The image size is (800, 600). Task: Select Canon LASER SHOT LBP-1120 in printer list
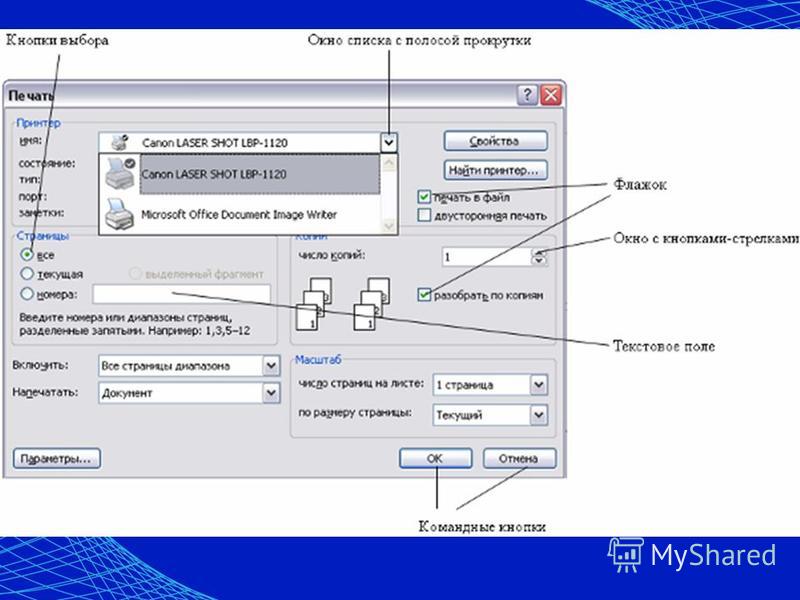pyautogui.click(x=260, y=174)
